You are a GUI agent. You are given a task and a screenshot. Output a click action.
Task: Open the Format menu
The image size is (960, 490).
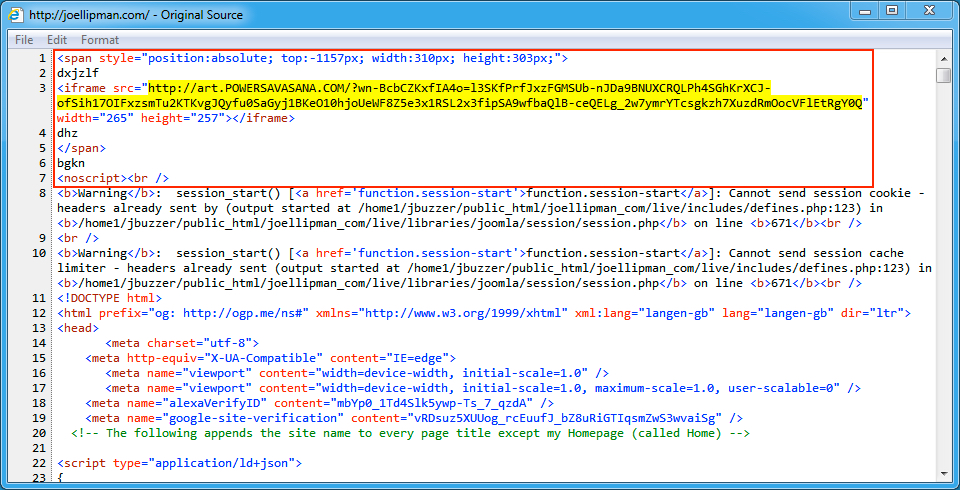point(100,40)
